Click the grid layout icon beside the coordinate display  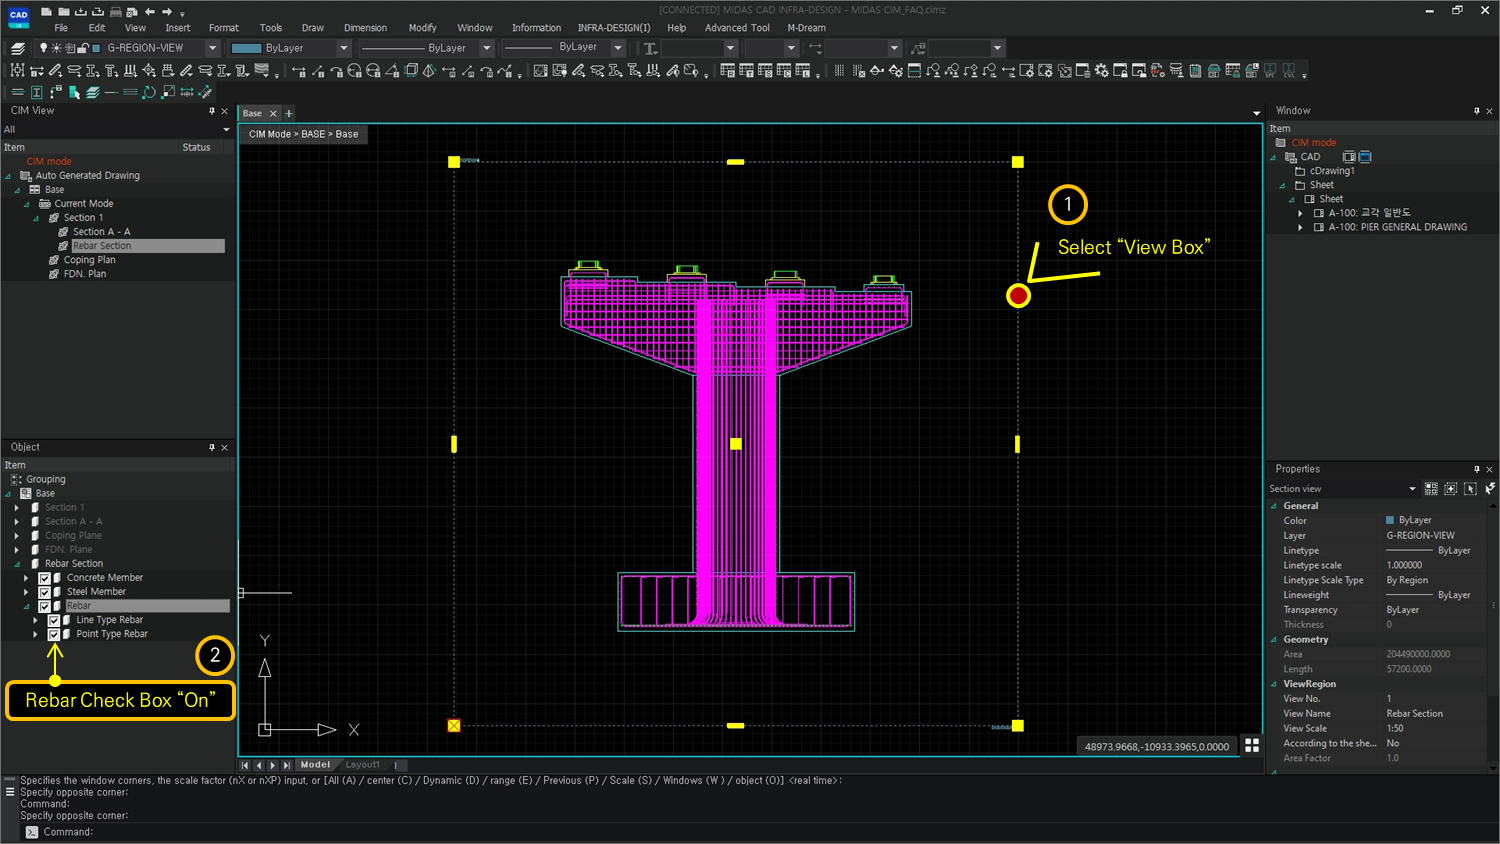(x=1253, y=745)
